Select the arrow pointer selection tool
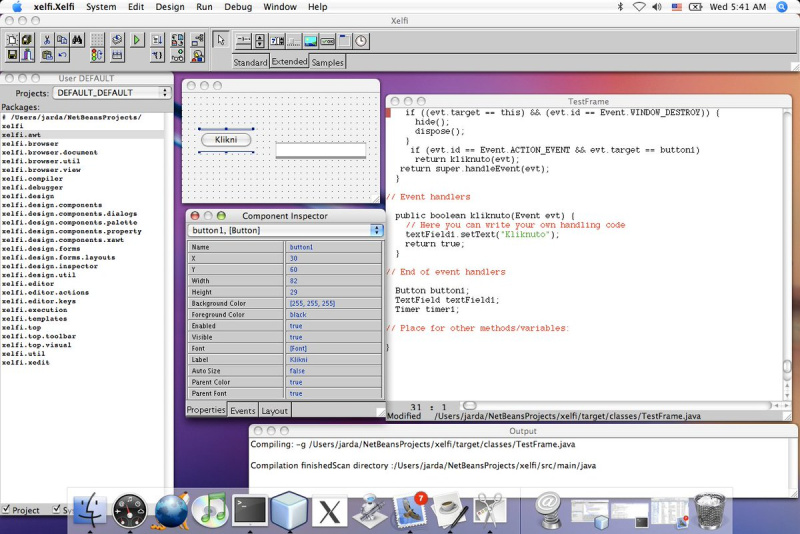This screenshot has width=800, height=534. click(x=221, y=40)
